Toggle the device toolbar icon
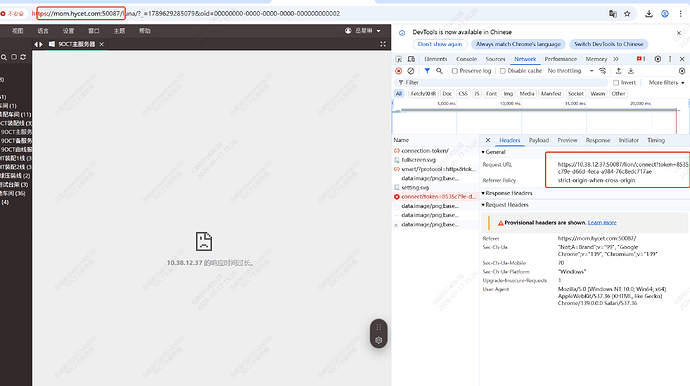Screen dimensions: 690x386 pyautogui.click(x=411, y=59)
